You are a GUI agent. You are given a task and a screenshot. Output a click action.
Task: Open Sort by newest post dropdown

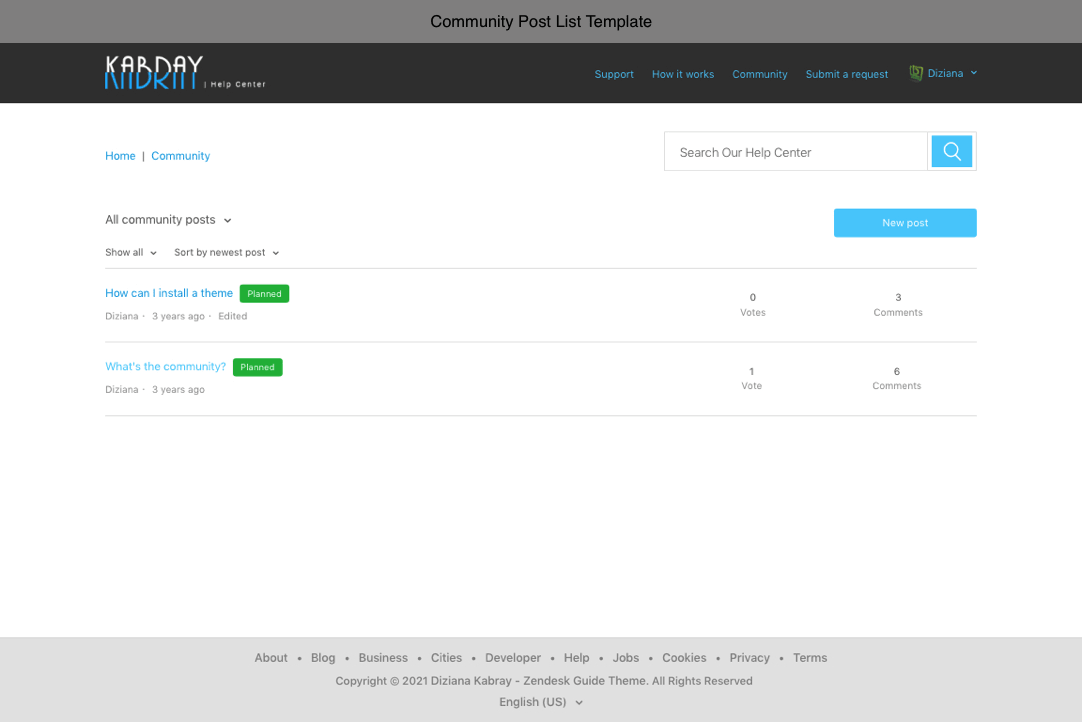[x=226, y=253]
